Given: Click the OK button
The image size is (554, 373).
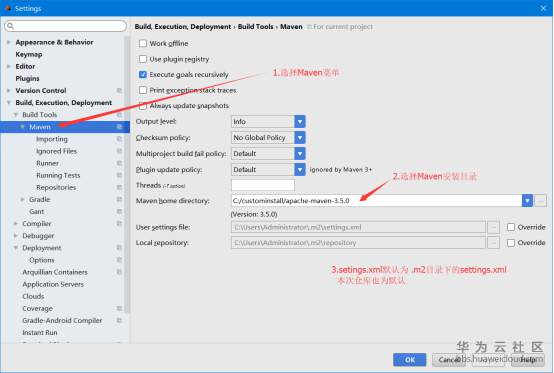Looking at the screenshot, I should pyautogui.click(x=409, y=360).
